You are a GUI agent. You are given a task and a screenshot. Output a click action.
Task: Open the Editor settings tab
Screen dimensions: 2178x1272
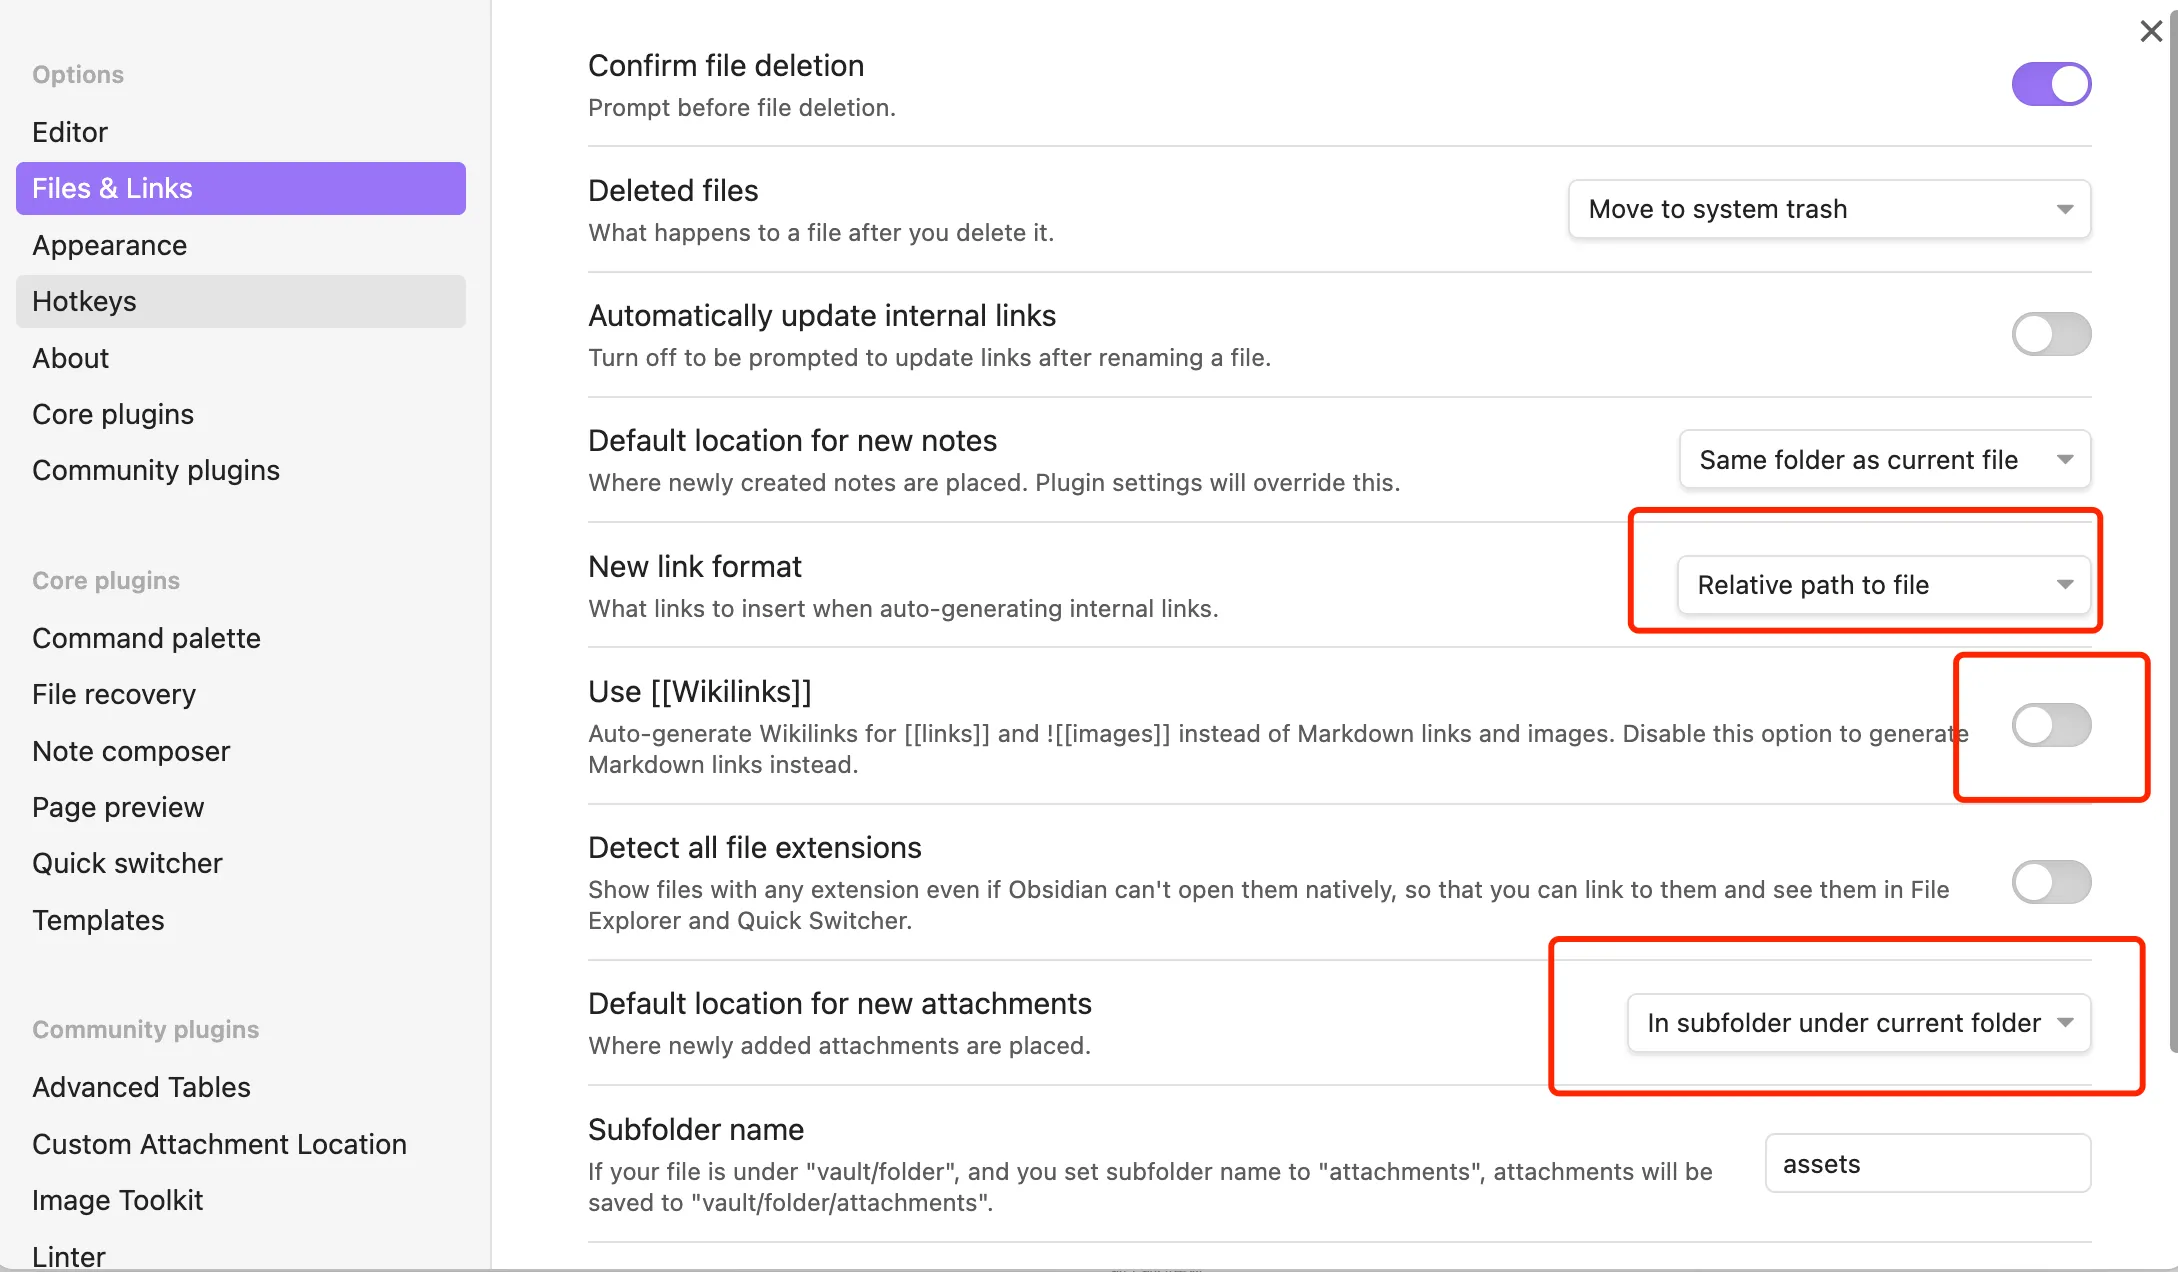pos(70,132)
